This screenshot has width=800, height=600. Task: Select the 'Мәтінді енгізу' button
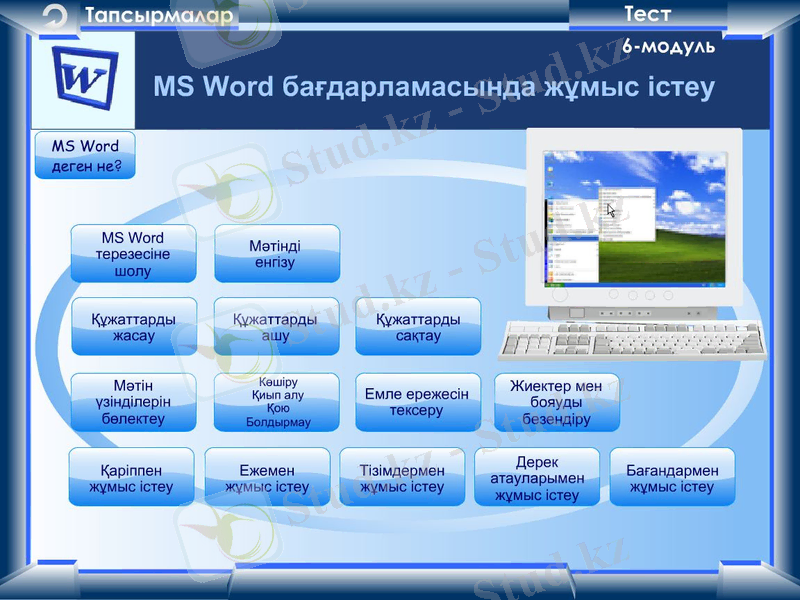pos(276,254)
